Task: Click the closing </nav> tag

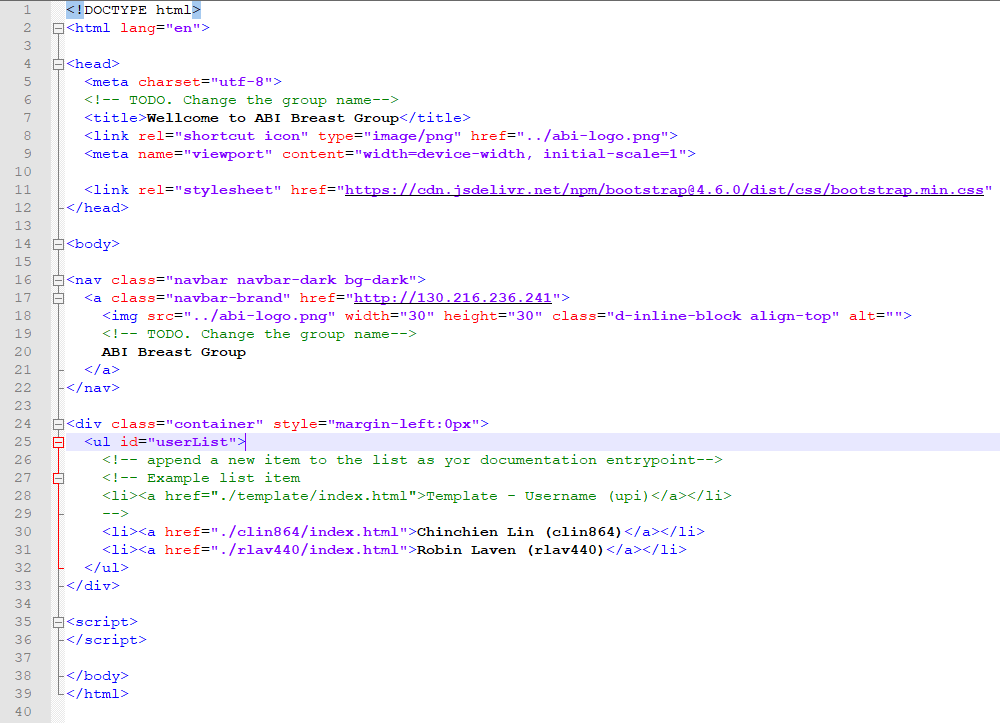Action: tap(93, 388)
